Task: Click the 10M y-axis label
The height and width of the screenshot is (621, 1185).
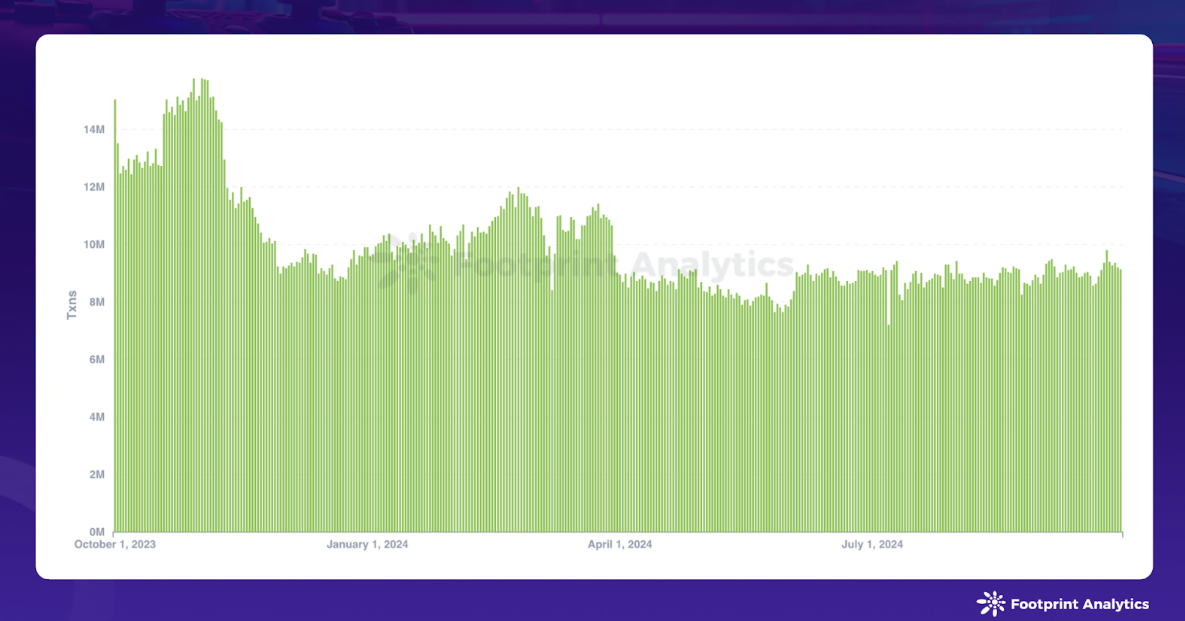Action: click(x=94, y=245)
